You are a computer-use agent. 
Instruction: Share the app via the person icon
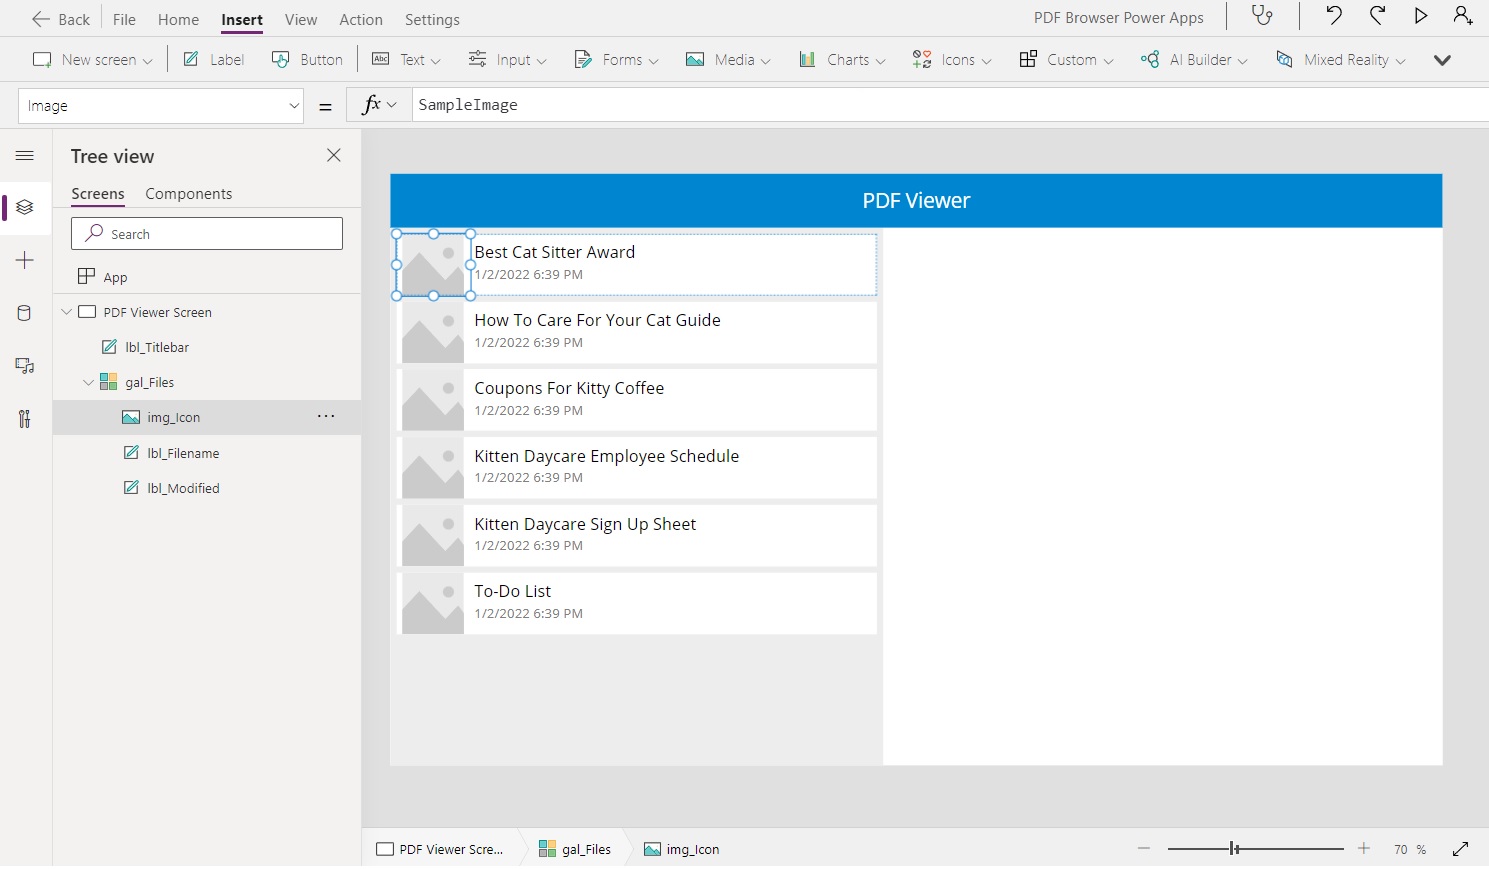pos(1463,16)
